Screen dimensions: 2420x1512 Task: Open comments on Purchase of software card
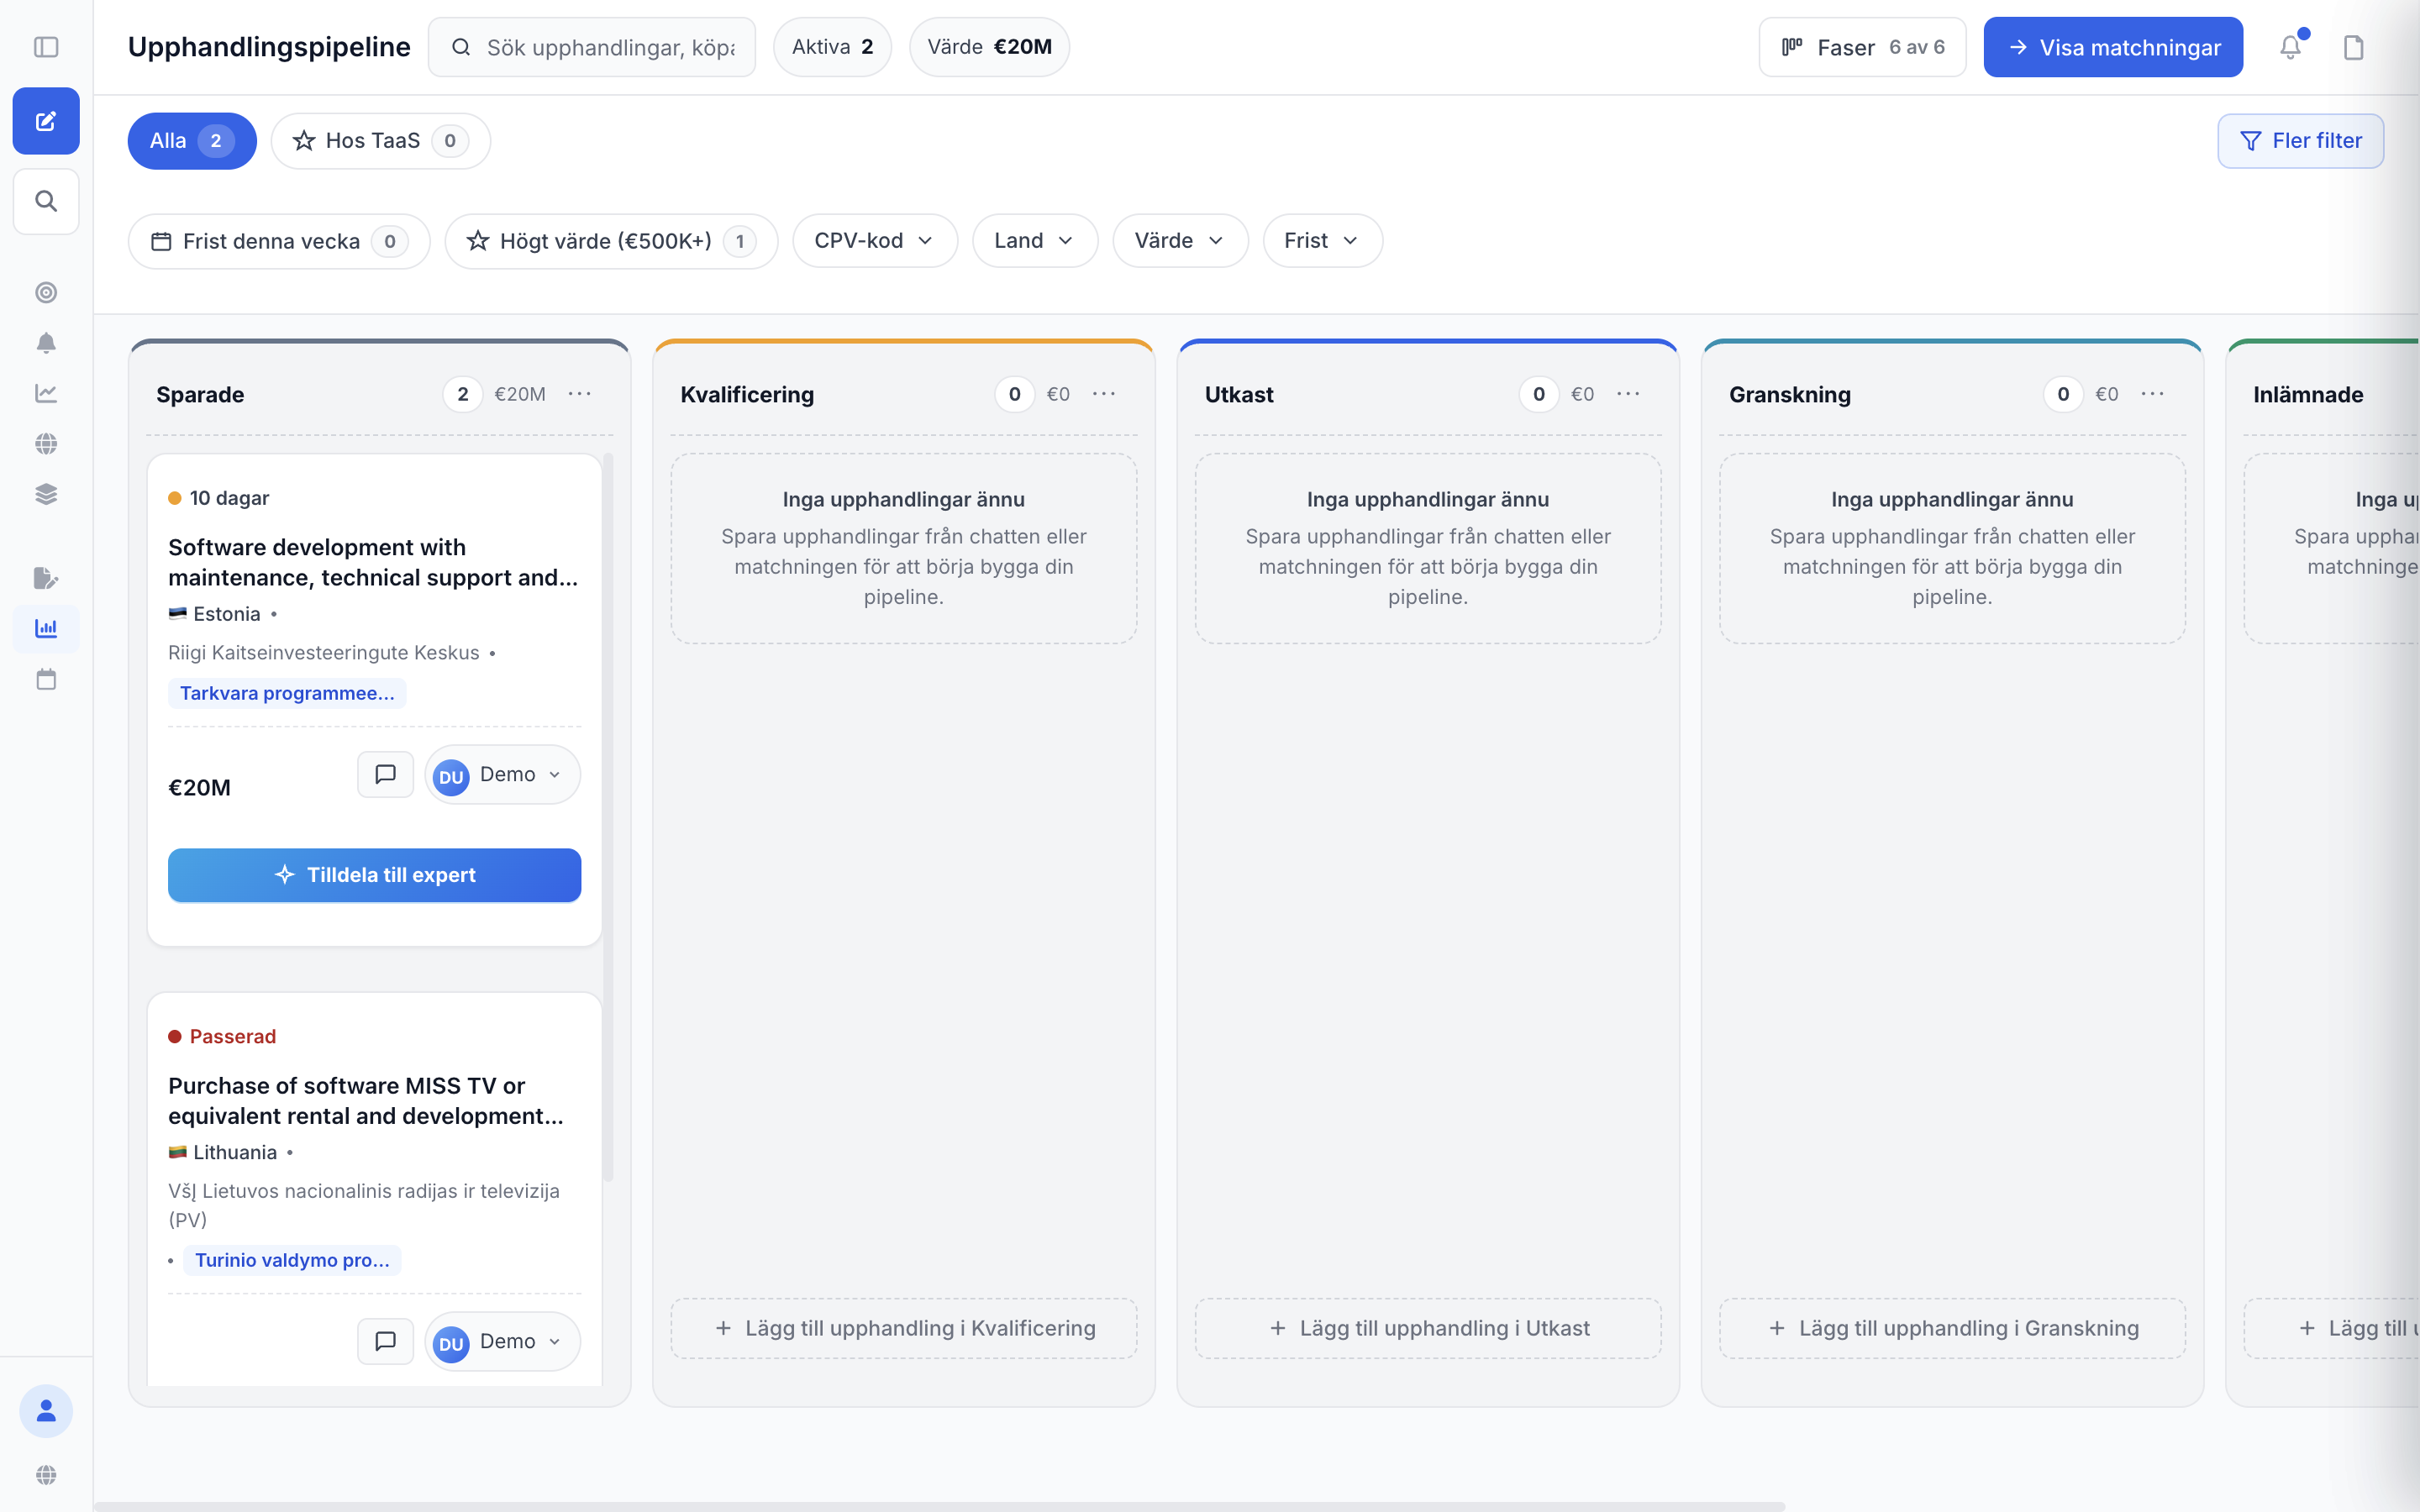click(x=385, y=1341)
